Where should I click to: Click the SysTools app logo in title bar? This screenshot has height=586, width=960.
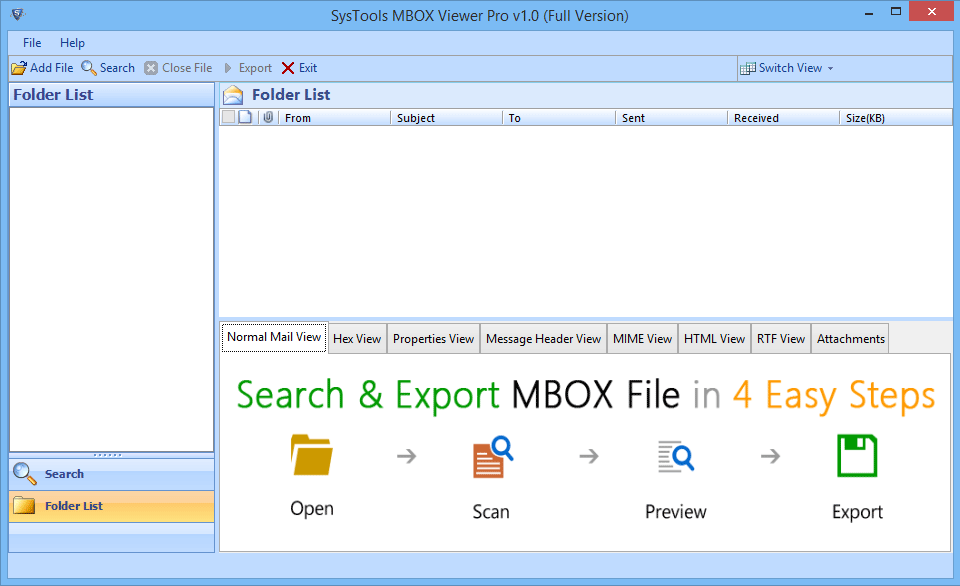(x=18, y=13)
